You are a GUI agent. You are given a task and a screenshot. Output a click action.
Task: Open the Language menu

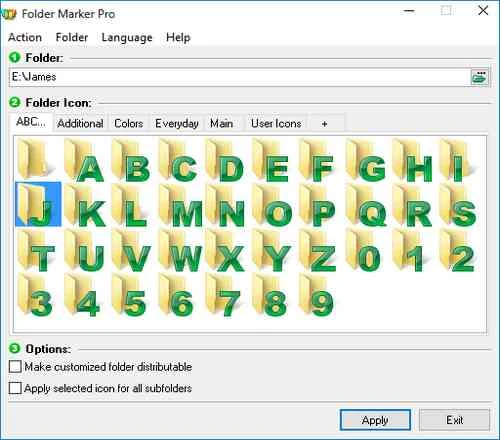pyautogui.click(x=127, y=37)
